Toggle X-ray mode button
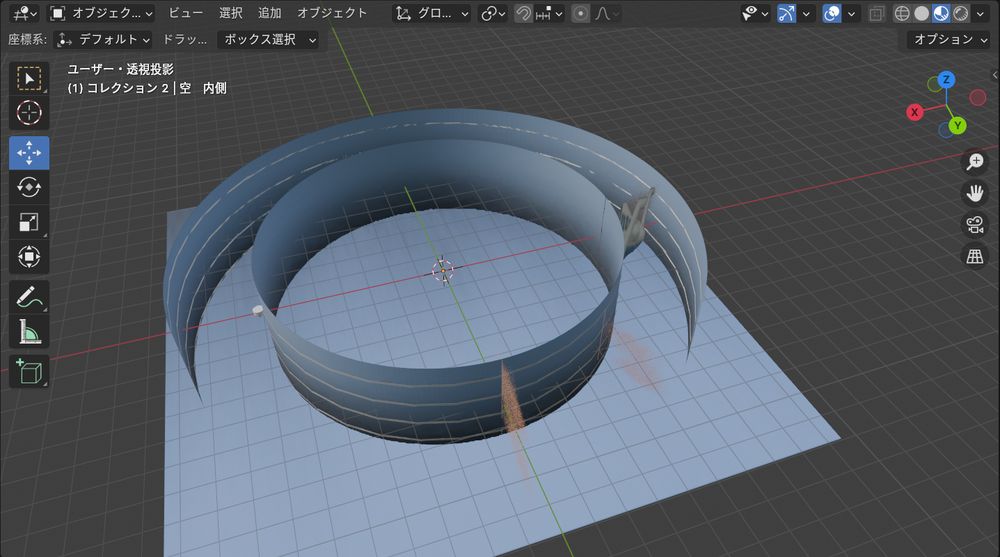Image resolution: width=1000 pixels, height=557 pixels. [877, 13]
